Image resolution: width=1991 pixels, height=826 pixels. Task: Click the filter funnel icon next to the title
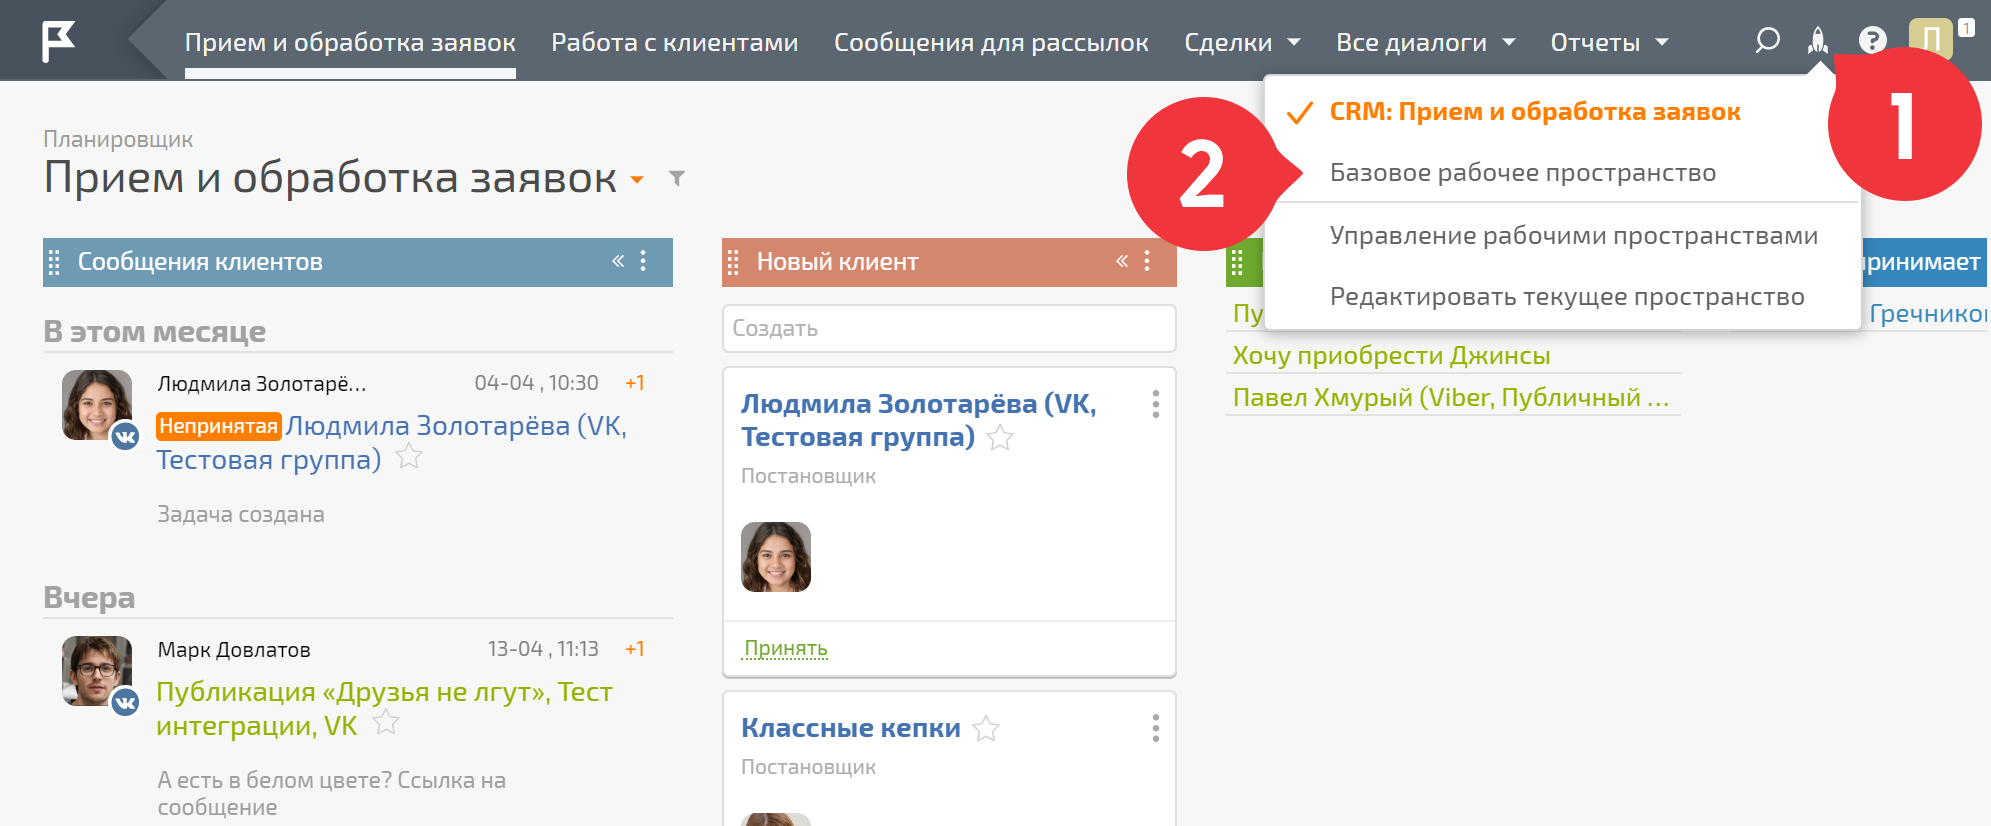click(677, 179)
